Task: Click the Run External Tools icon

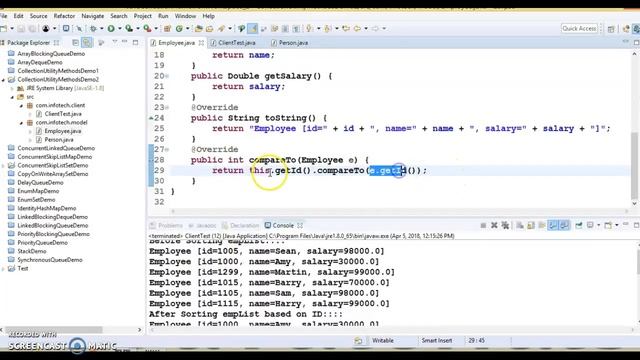Action: (x=147, y=29)
